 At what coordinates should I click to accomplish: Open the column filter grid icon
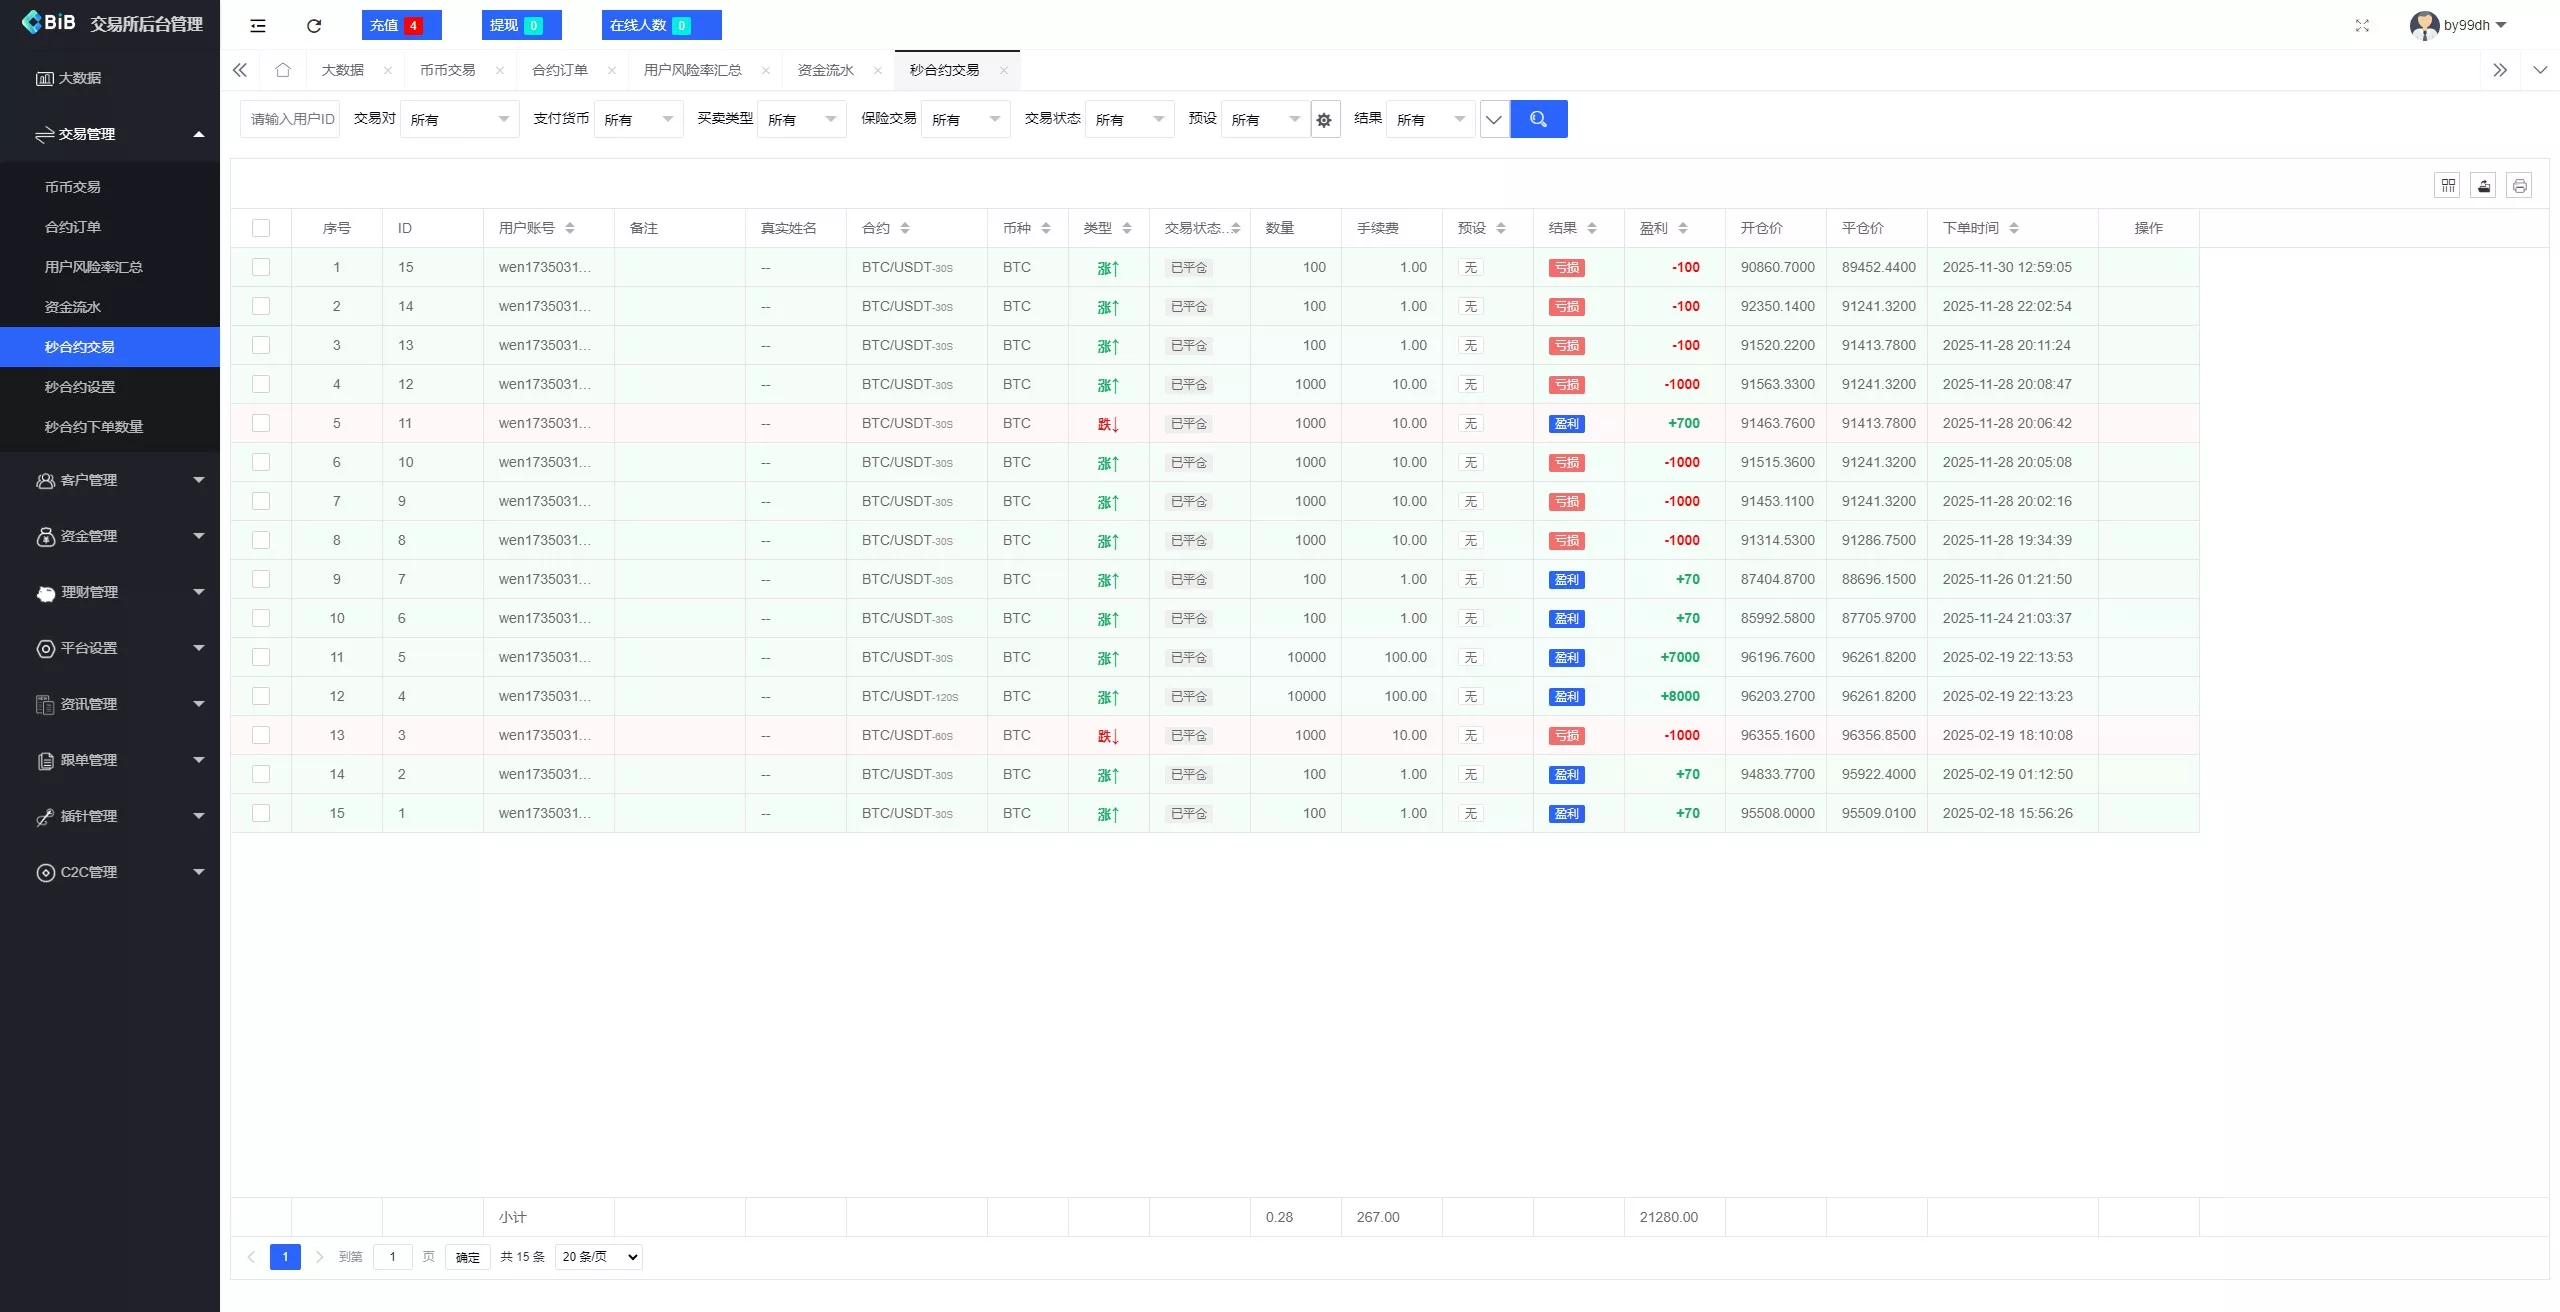coord(2447,186)
